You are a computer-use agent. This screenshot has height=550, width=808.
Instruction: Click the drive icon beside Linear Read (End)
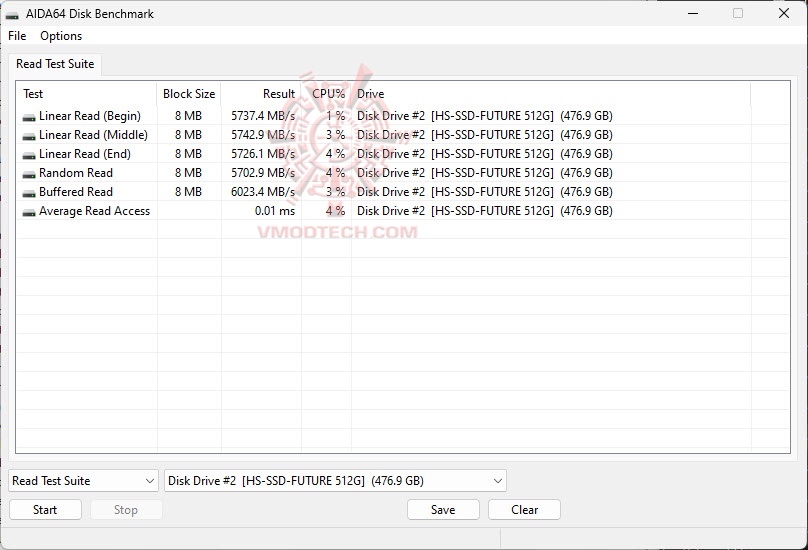click(29, 156)
